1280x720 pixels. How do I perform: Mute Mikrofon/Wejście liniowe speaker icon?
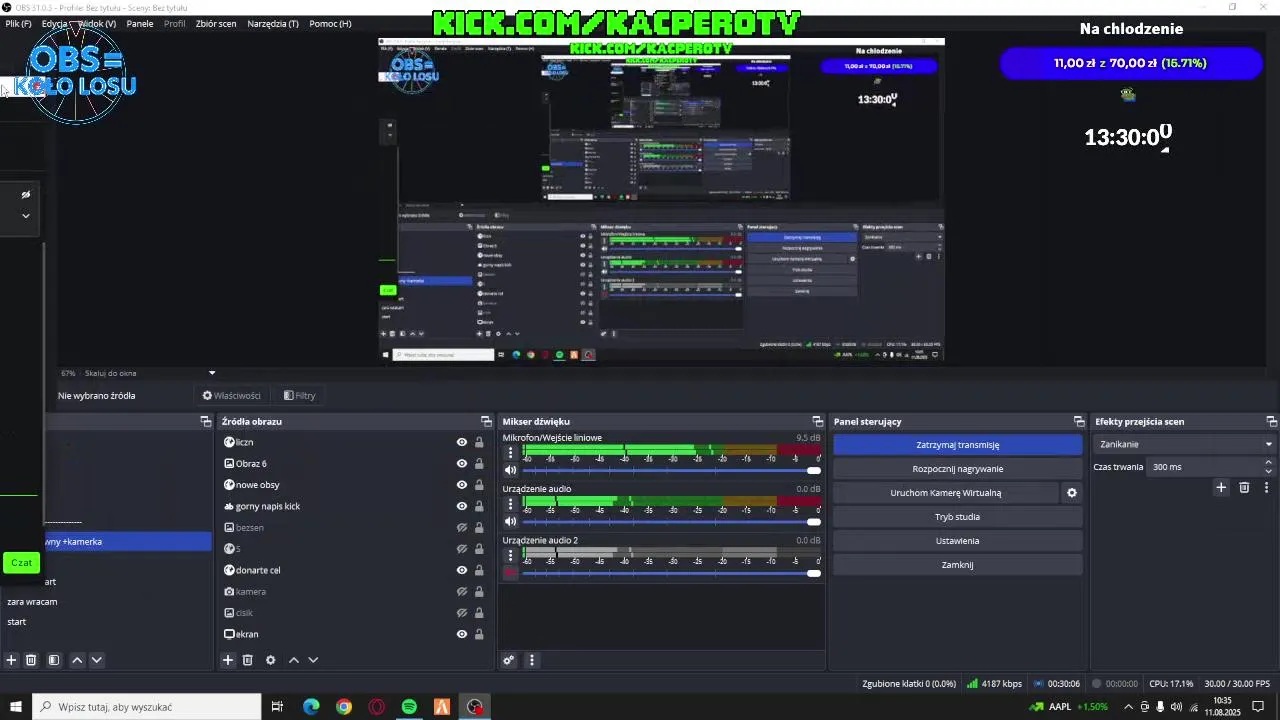[511, 470]
